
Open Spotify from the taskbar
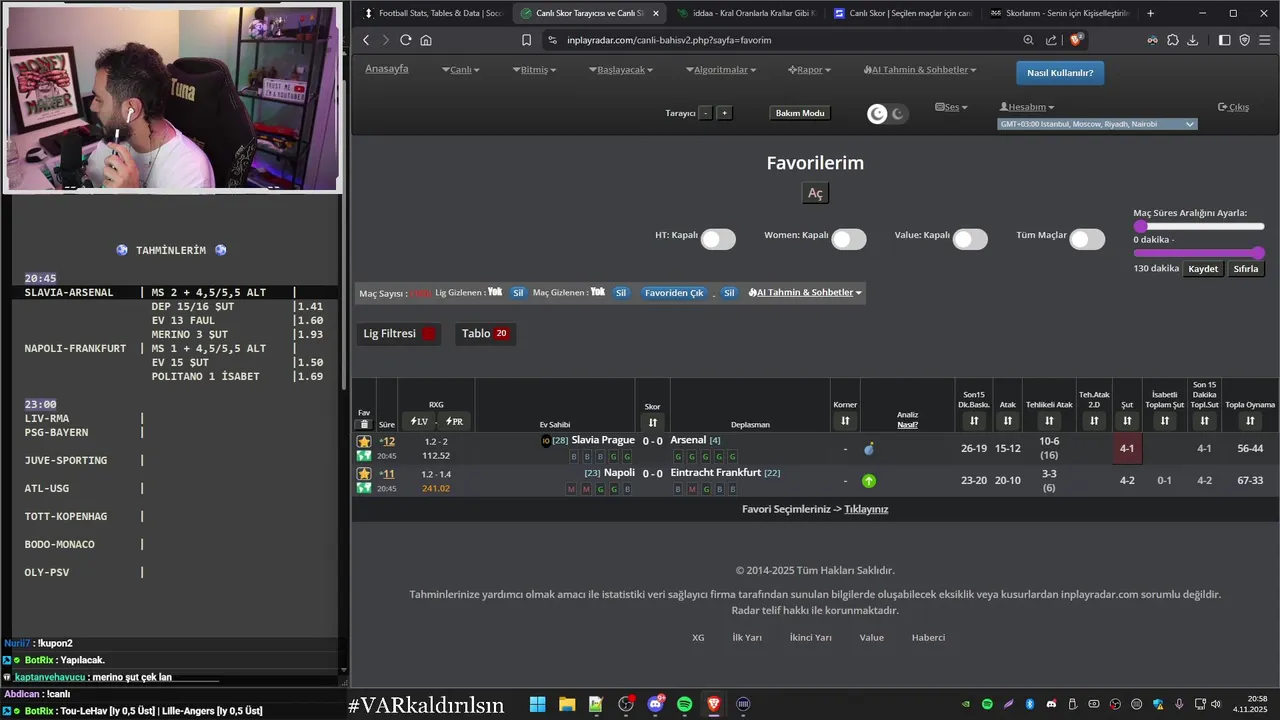click(684, 704)
